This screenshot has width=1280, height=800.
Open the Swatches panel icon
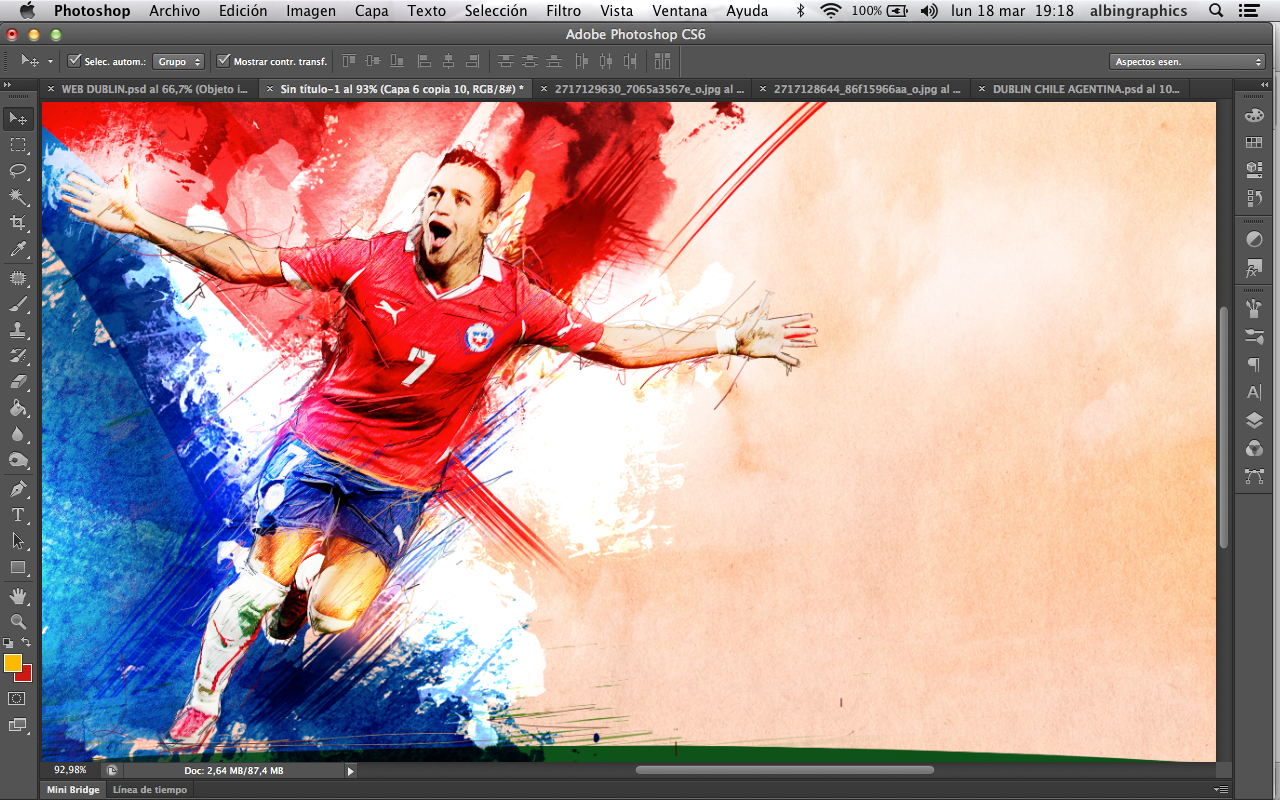1254,143
